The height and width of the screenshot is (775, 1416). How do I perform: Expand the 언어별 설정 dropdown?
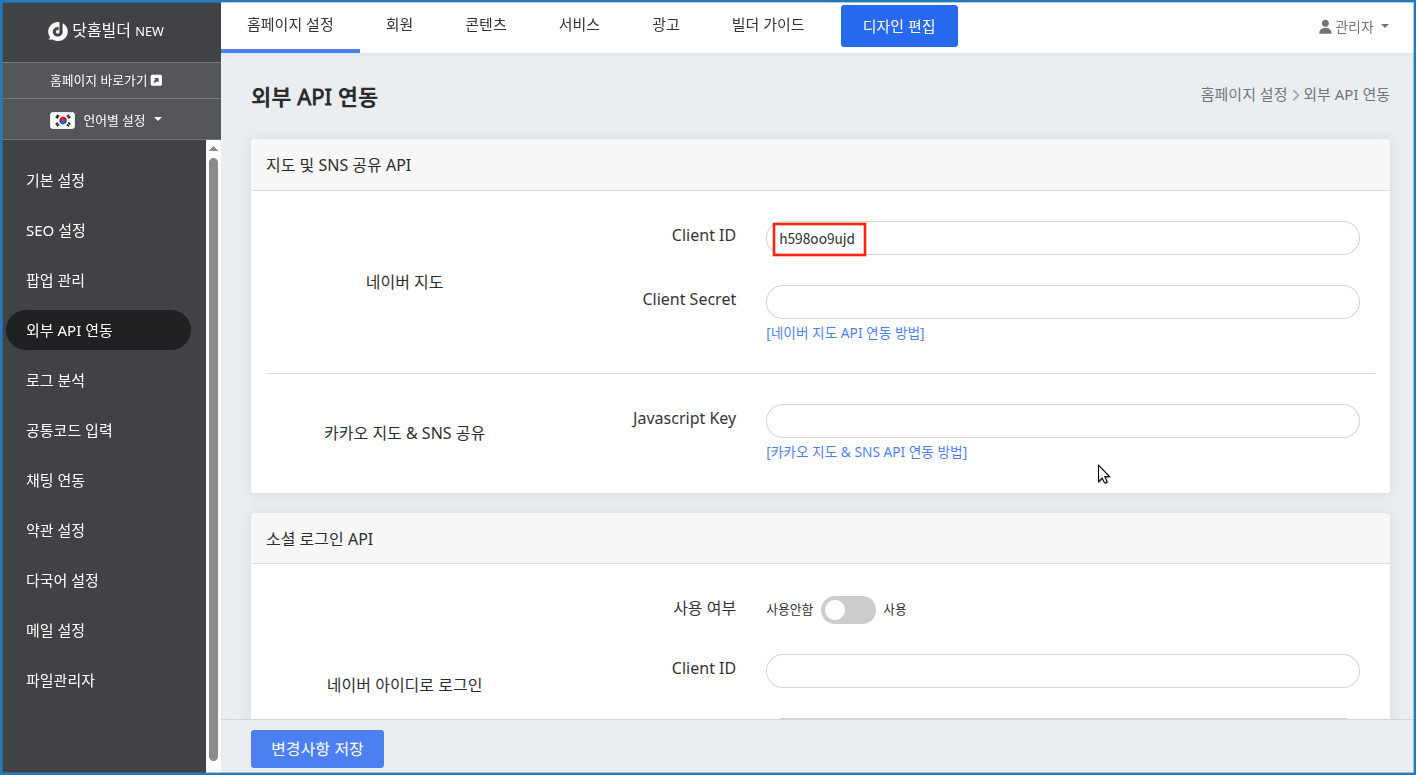point(158,120)
